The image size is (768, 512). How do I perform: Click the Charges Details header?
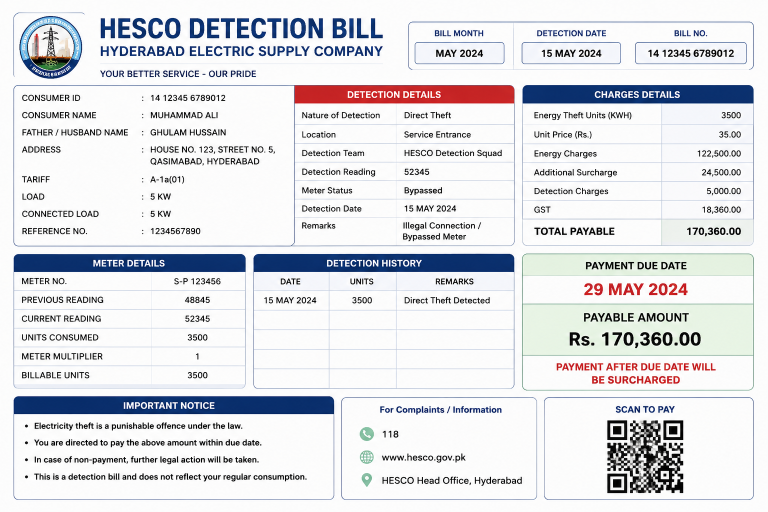(638, 94)
